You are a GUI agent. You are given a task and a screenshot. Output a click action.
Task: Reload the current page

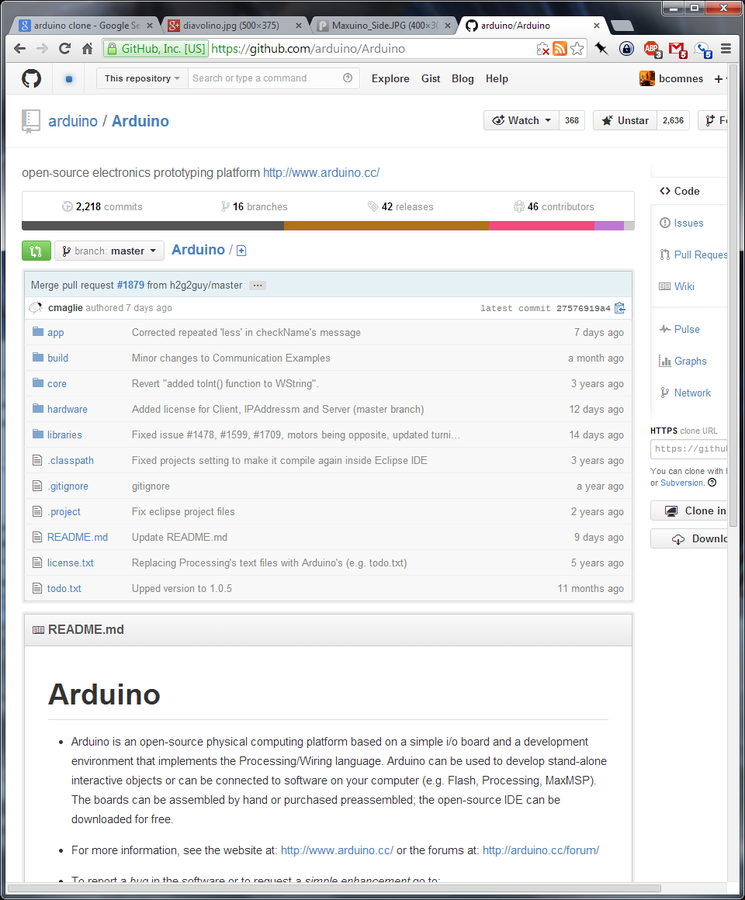coord(65,49)
